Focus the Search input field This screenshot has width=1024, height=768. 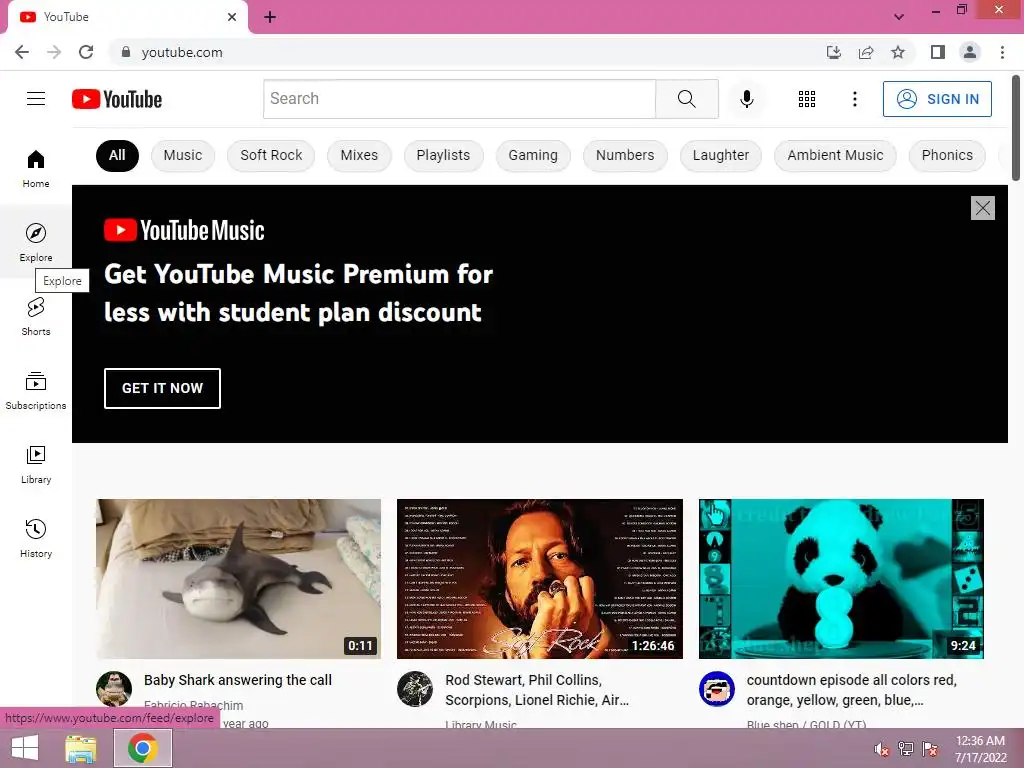tap(460, 99)
